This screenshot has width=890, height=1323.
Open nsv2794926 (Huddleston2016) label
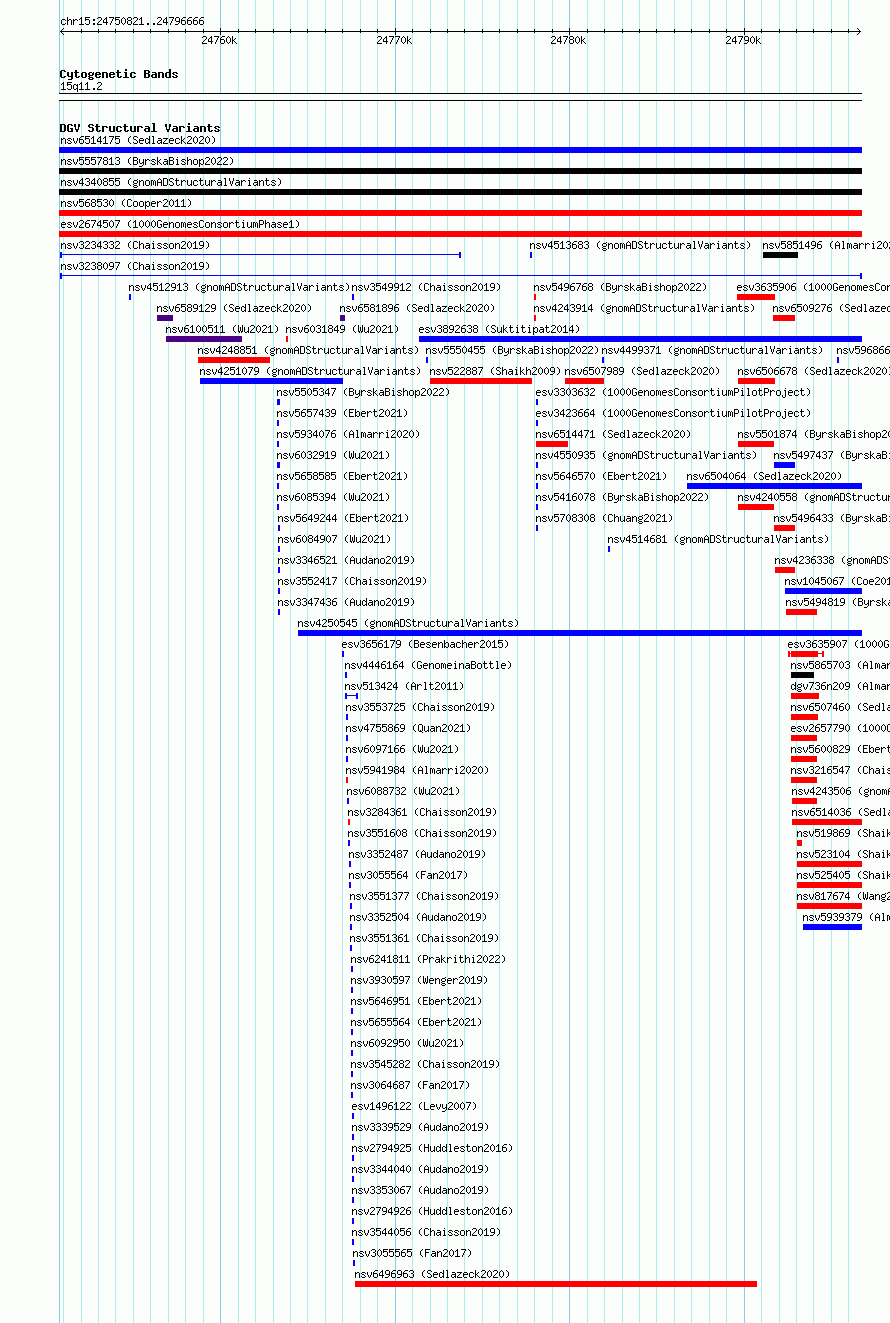(x=432, y=1211)
